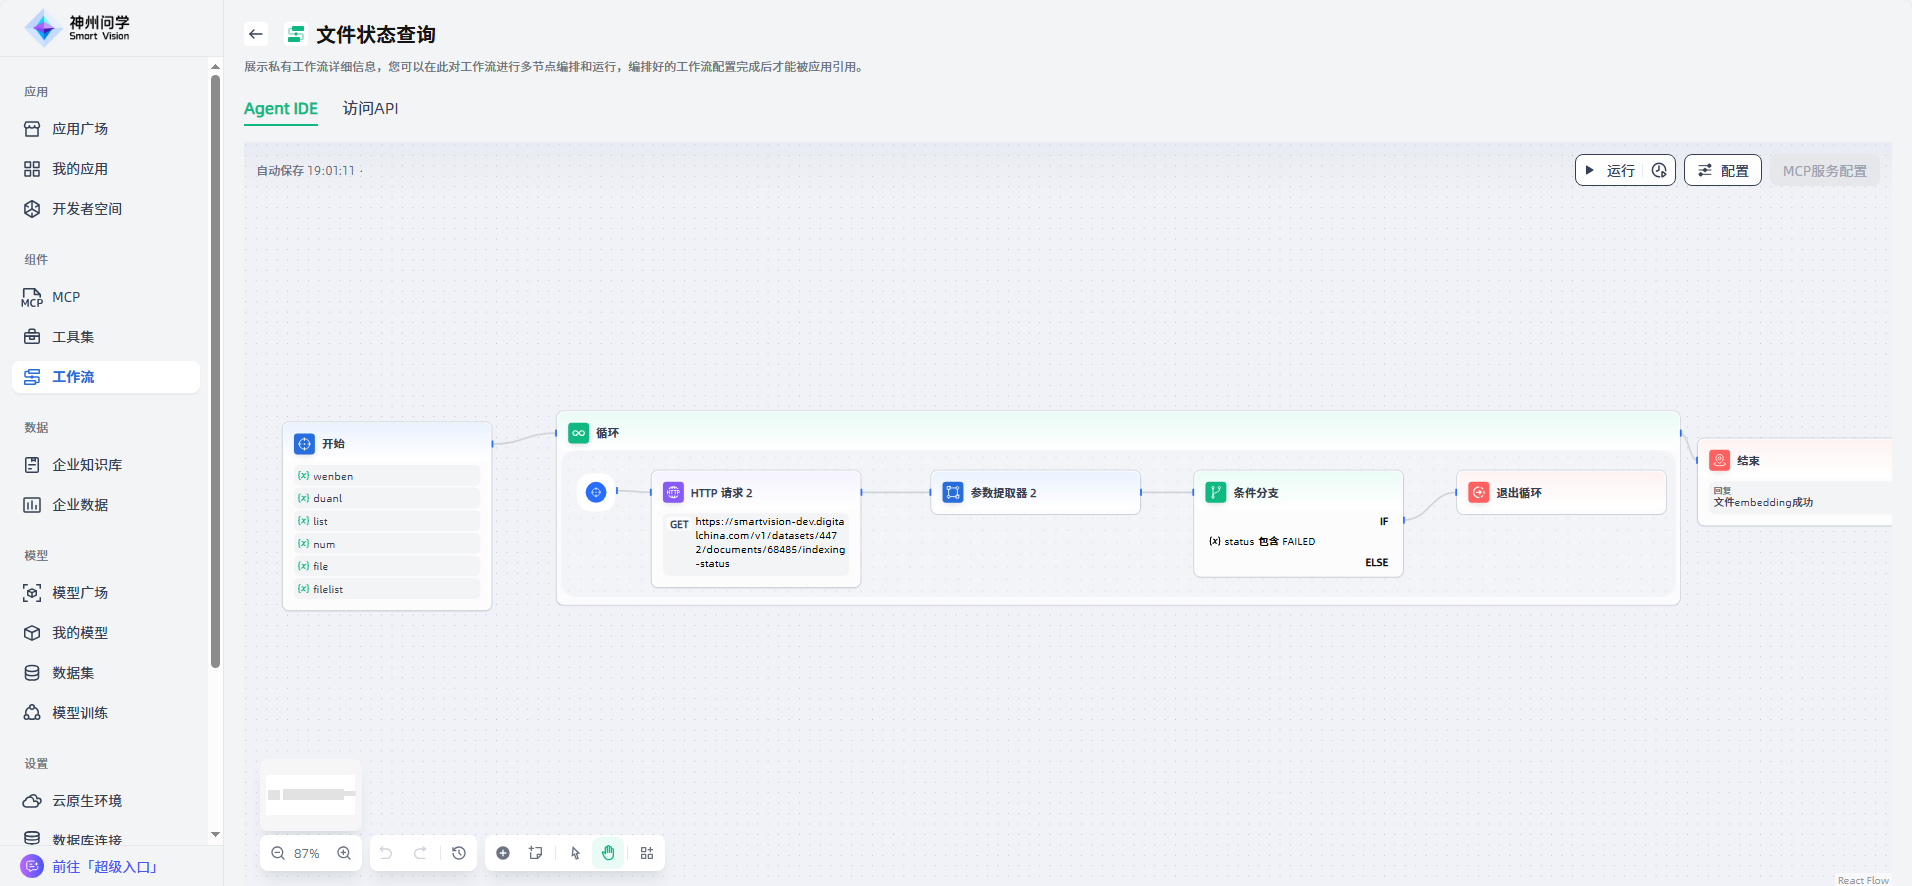Click the zoom out magnifier icon

278,853
